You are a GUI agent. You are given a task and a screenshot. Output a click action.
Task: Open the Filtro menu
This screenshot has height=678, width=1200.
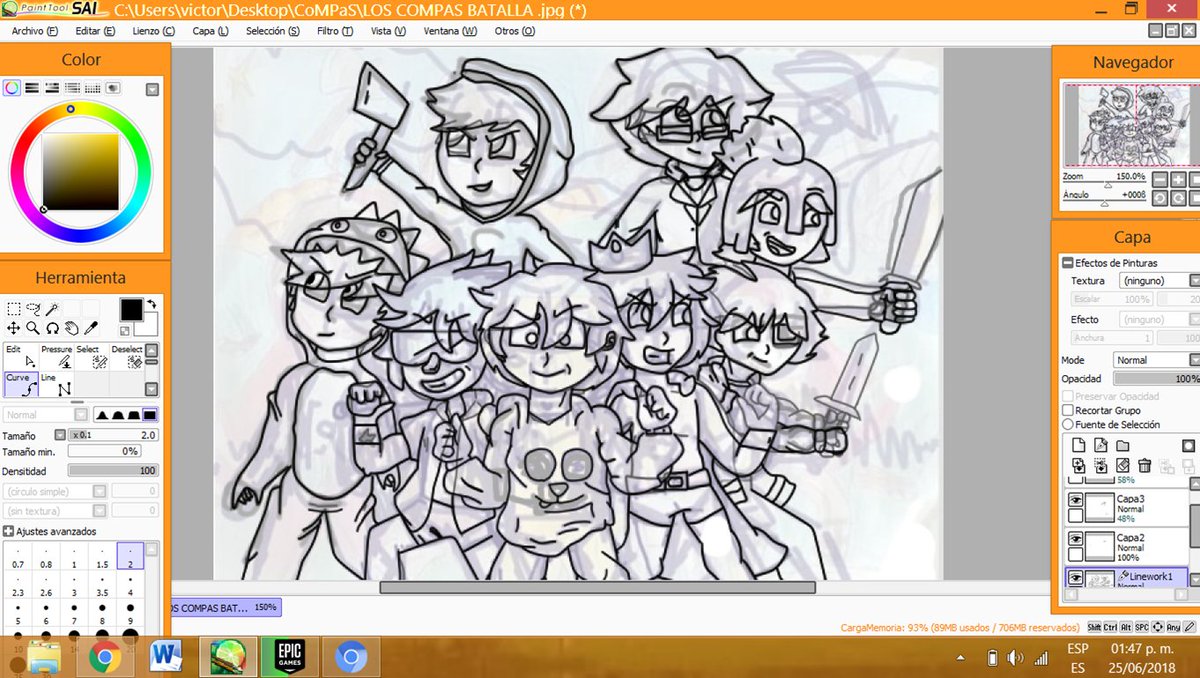click(x=335, y=31)
